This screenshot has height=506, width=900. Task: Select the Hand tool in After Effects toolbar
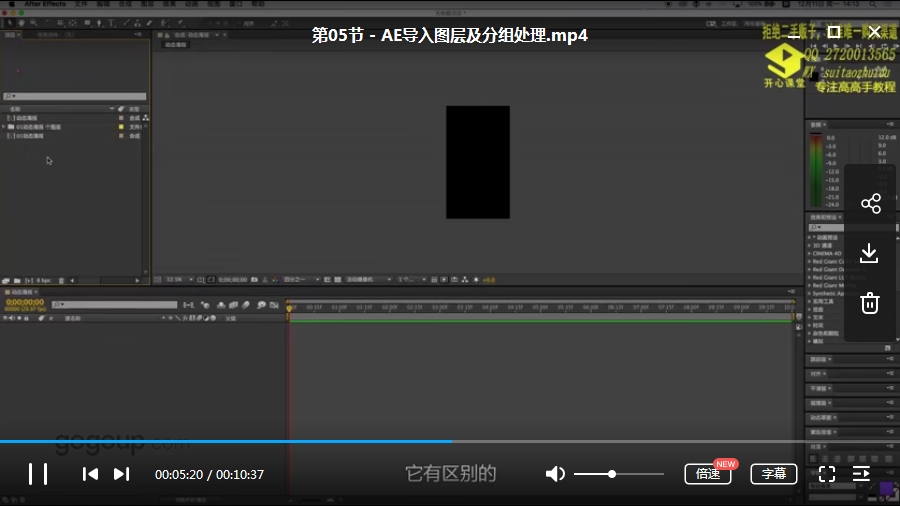click(x=22, y=23)
